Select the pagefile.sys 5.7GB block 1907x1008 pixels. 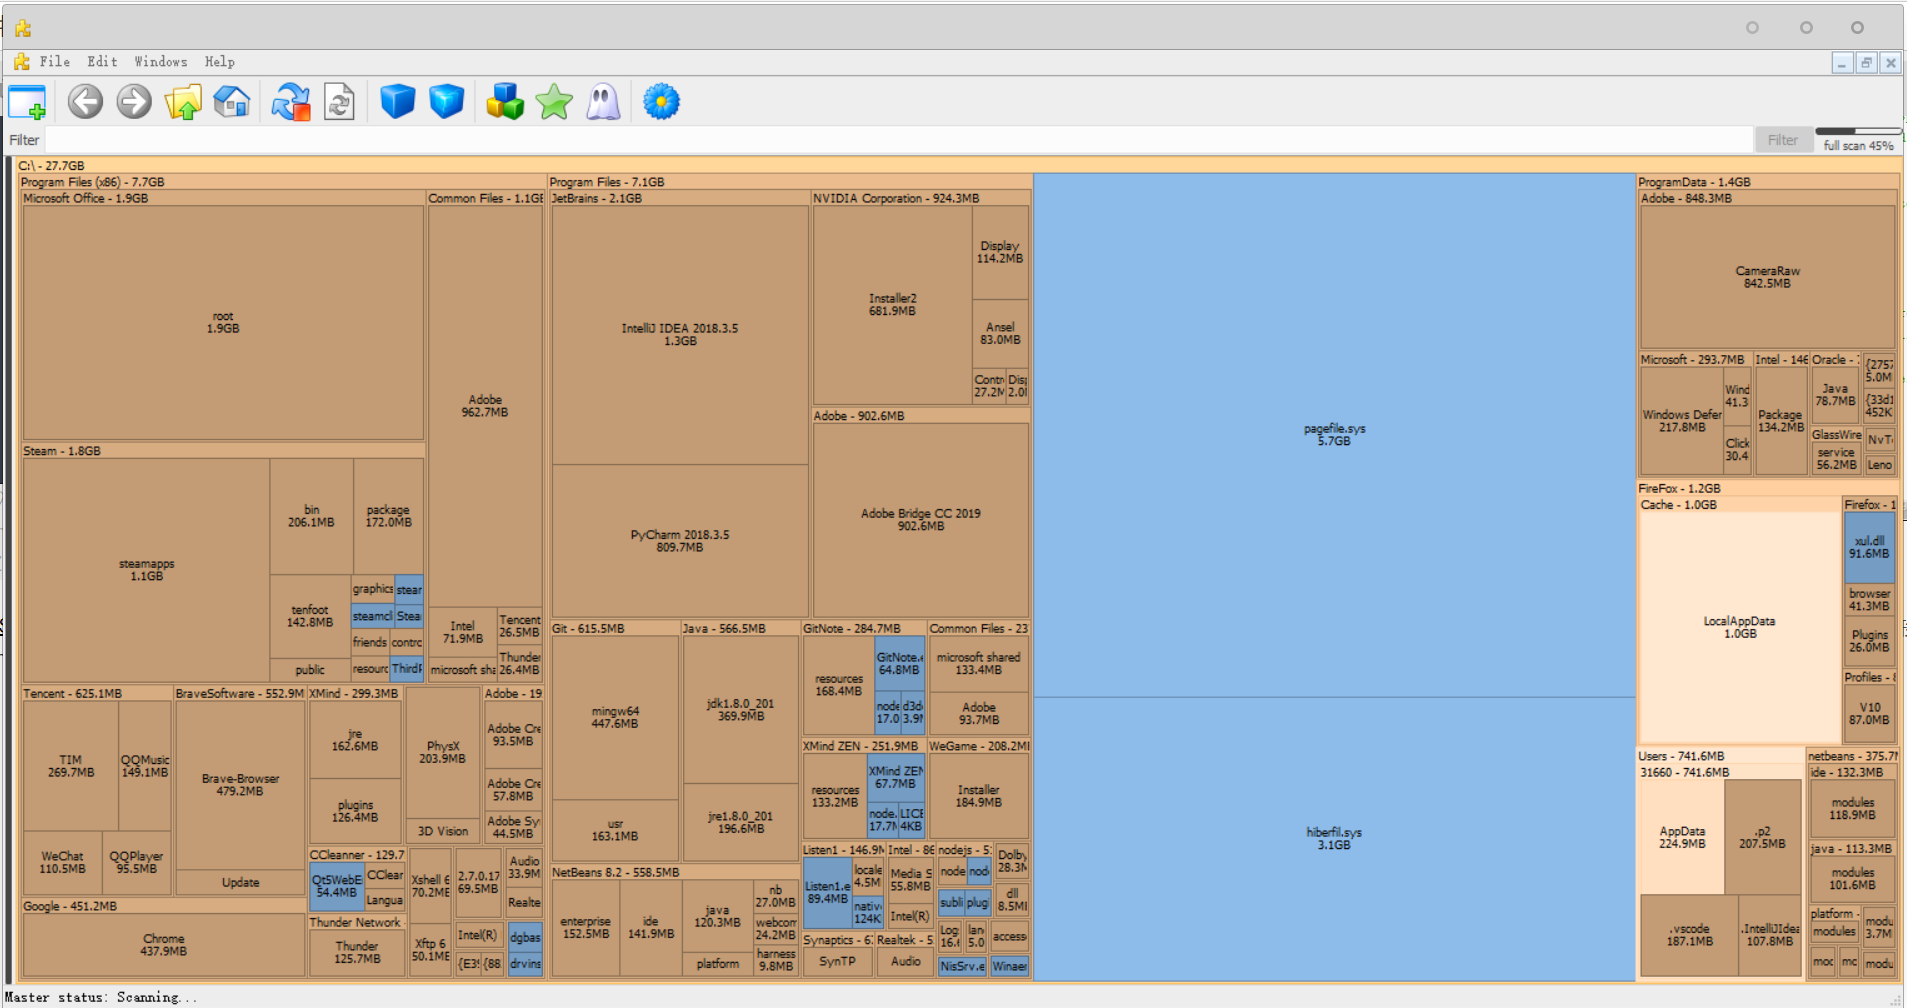(1334, 435)
